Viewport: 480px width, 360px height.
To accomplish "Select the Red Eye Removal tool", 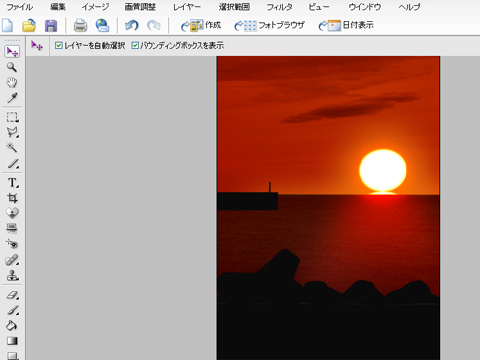I will pyautogui.click(x=12, y=244).
